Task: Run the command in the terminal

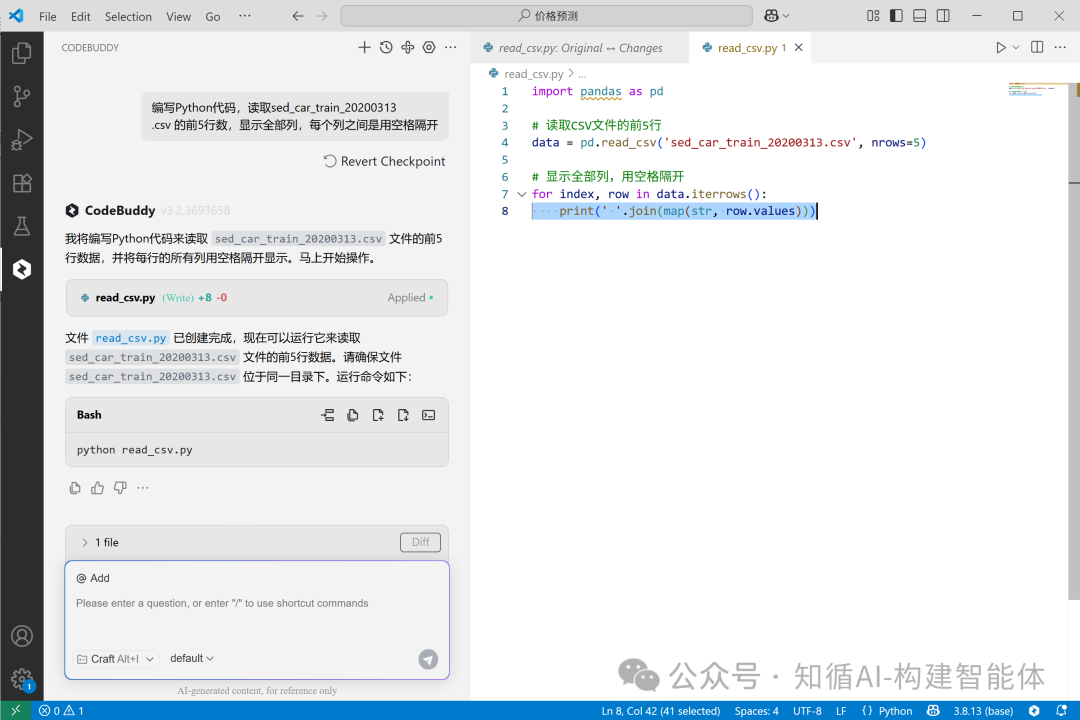Action: (428, 414)
